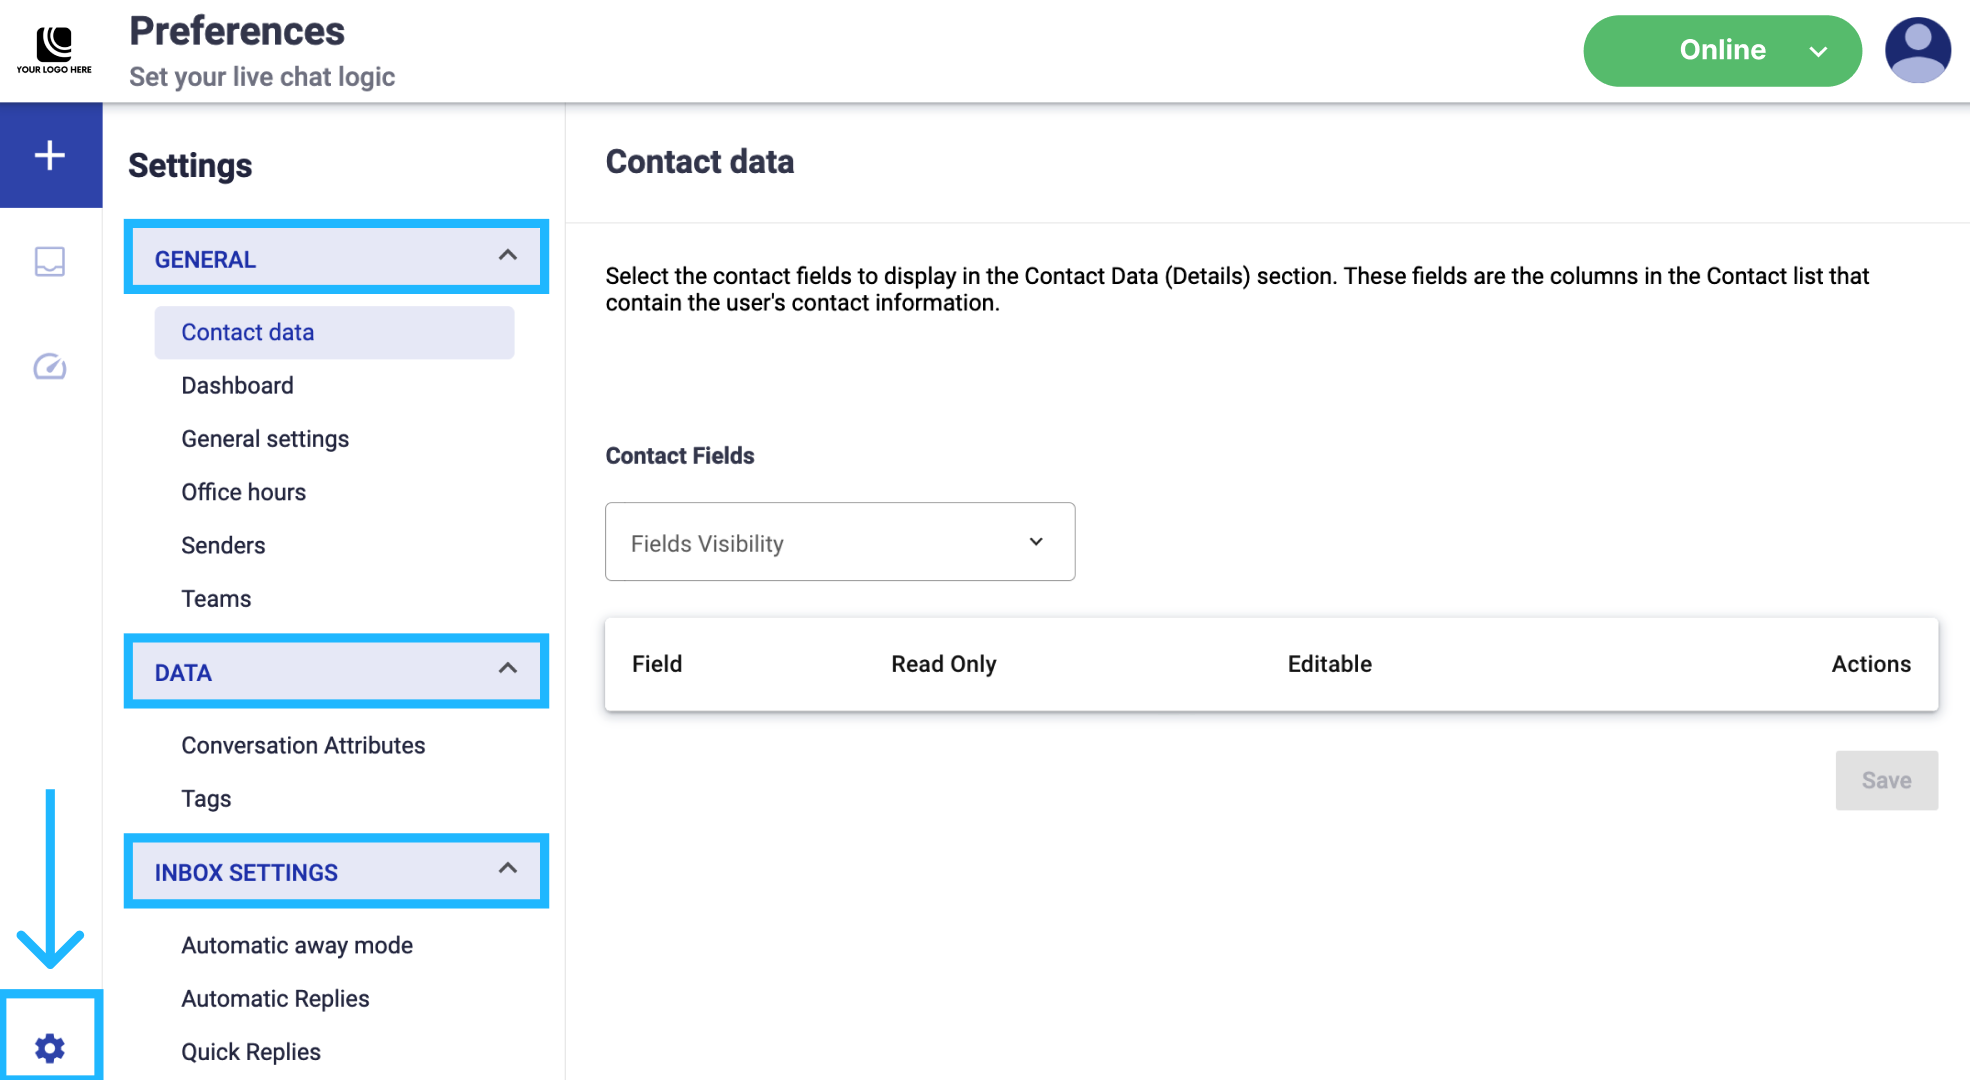Open Office hours settings
Viewport: 1970px width, 1080px height.
point(243,492)
